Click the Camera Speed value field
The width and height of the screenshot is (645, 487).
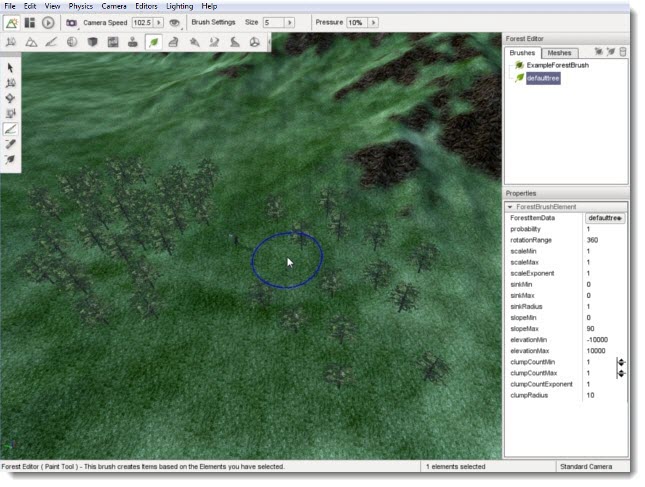point(143,23)
